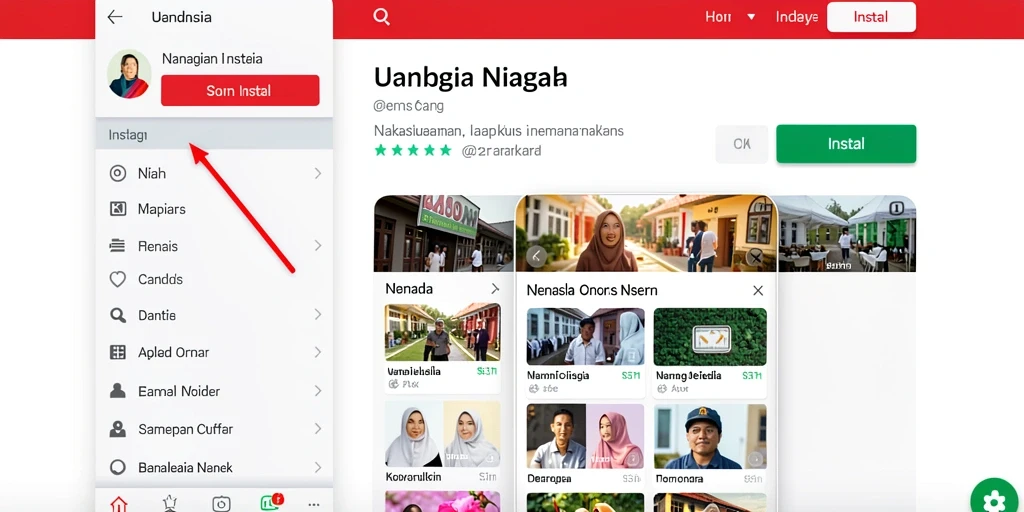Open the Mapiars menu entry

tap(214, 209)
